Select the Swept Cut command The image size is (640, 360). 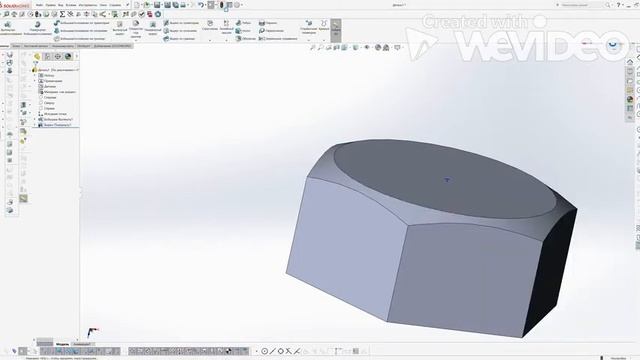[x=181, y=23]
